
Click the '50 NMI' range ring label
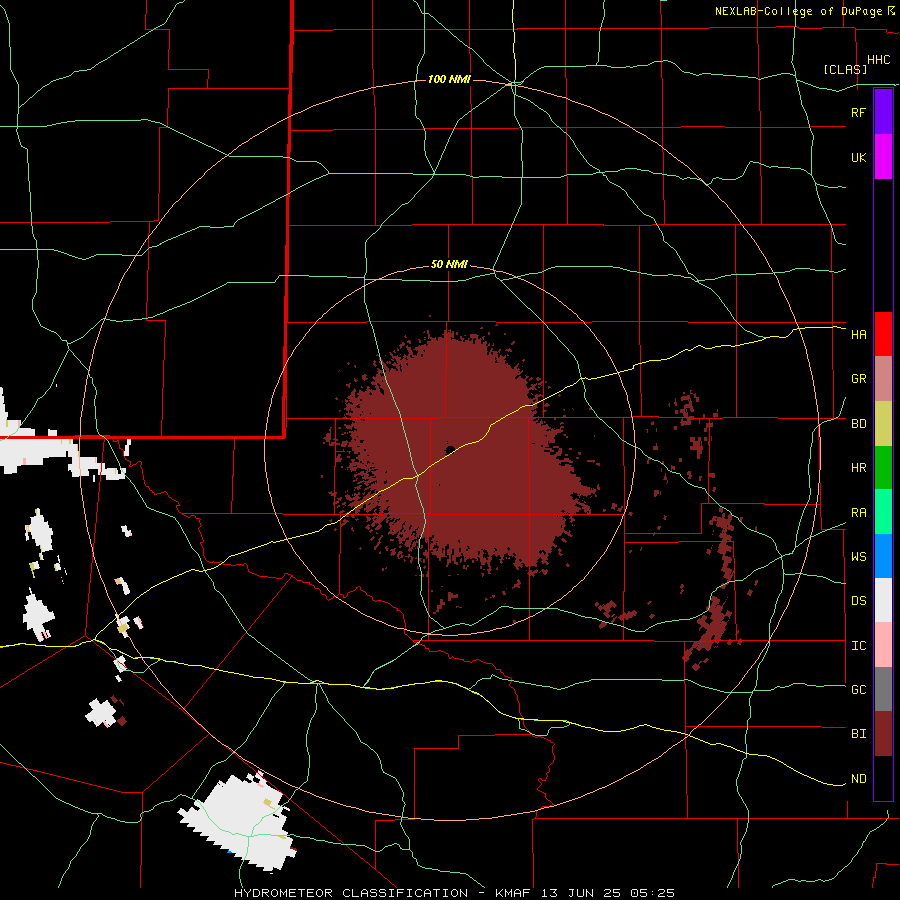click(449, 265)
